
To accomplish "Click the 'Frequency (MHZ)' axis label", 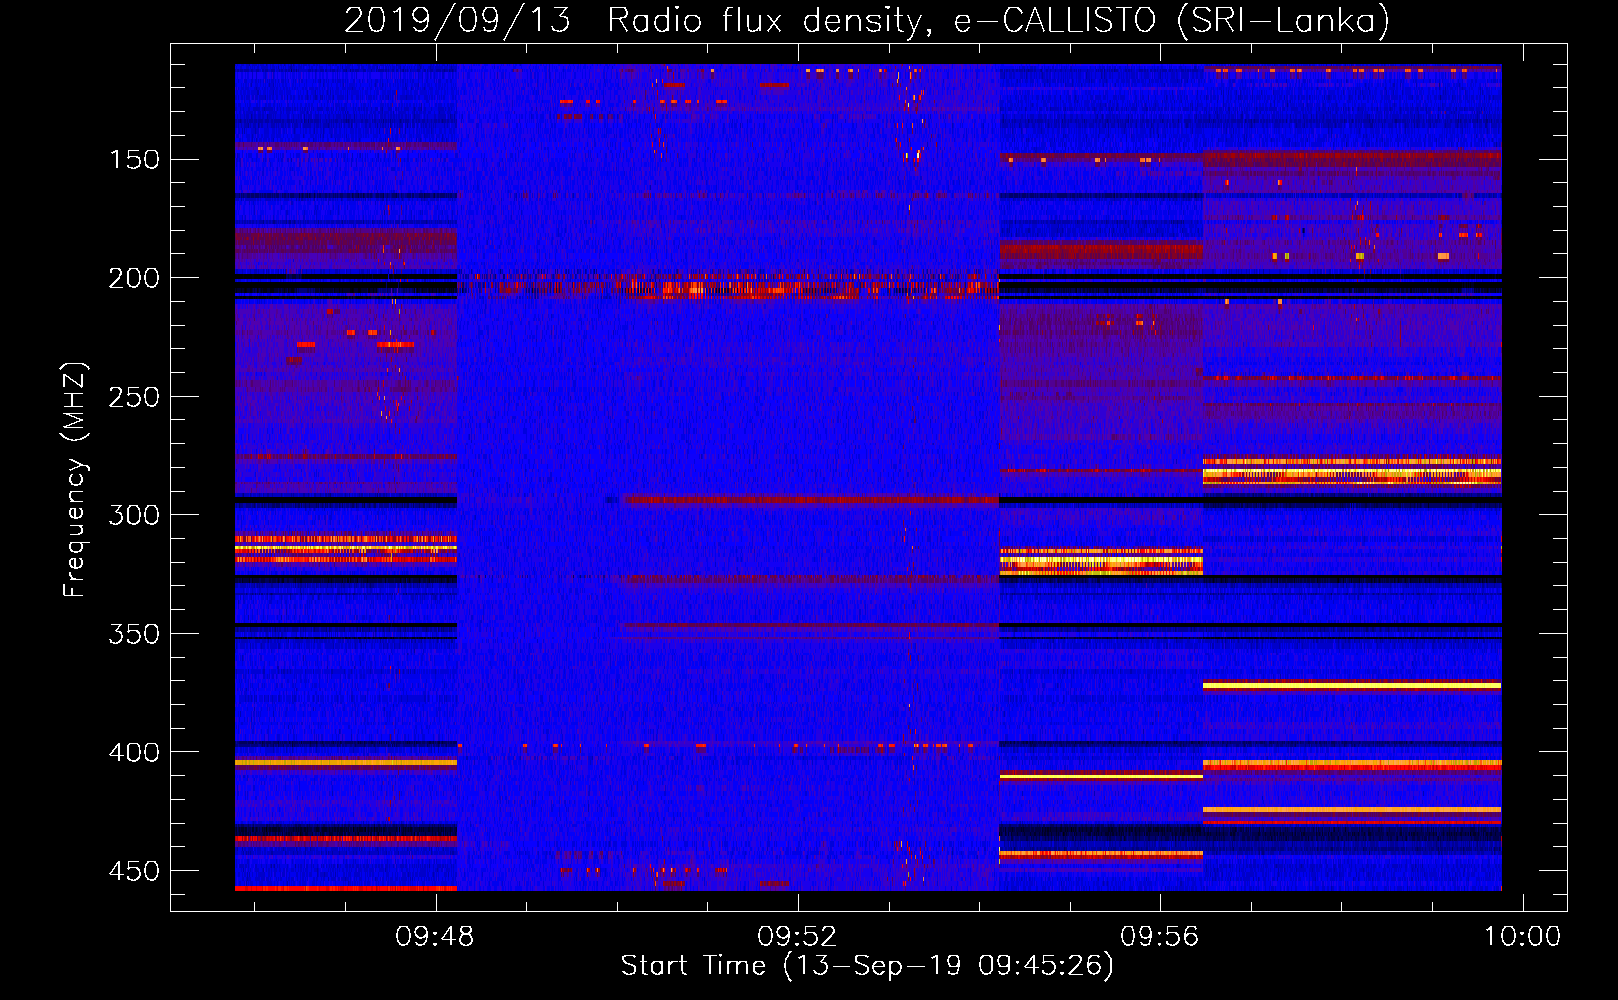I will coord(75,479).
